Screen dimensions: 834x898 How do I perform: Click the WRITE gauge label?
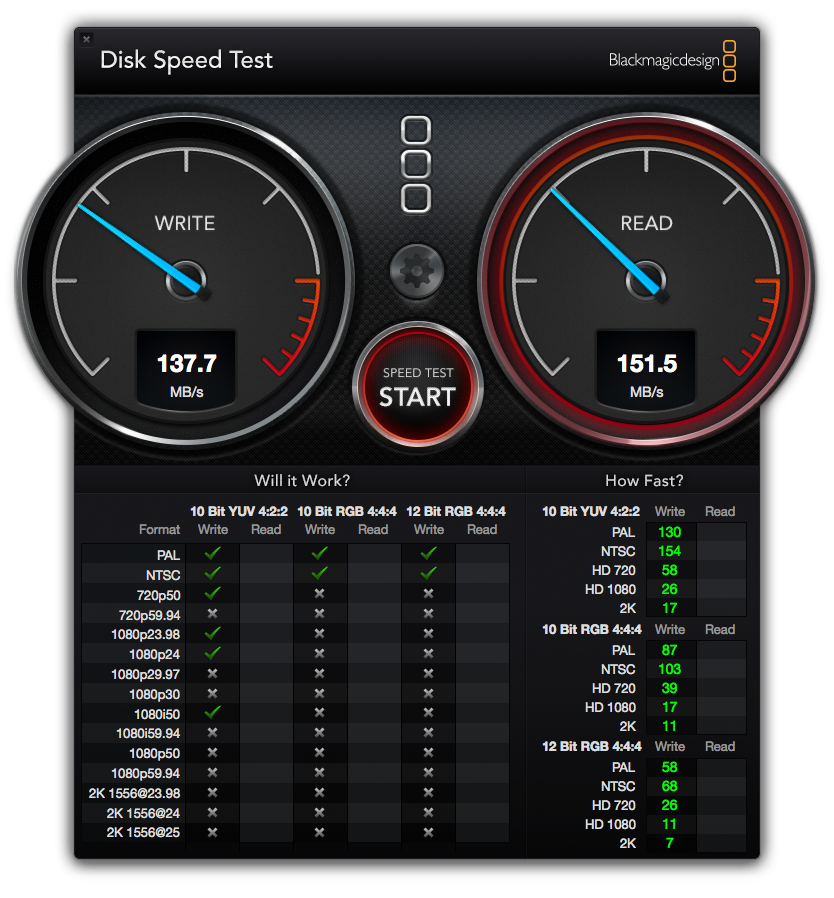pos(184,223)
